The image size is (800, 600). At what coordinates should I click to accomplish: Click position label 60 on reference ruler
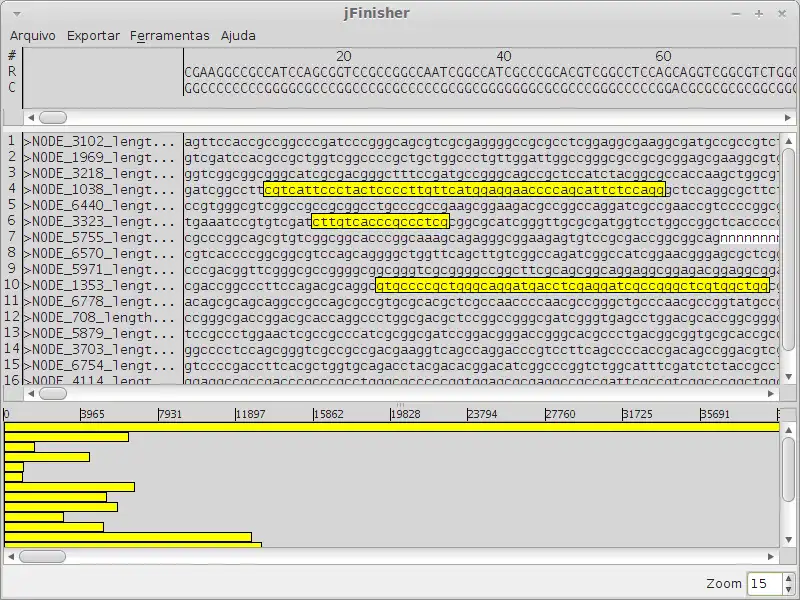click(663, 56)
